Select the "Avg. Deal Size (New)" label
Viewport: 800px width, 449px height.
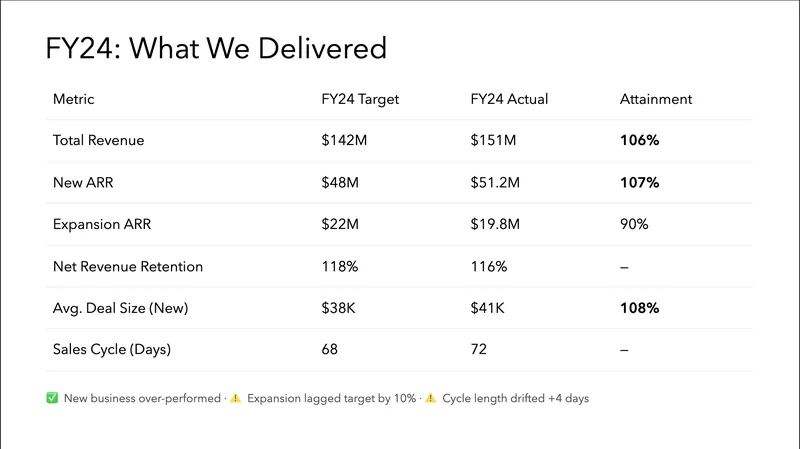tap(122, 308)
